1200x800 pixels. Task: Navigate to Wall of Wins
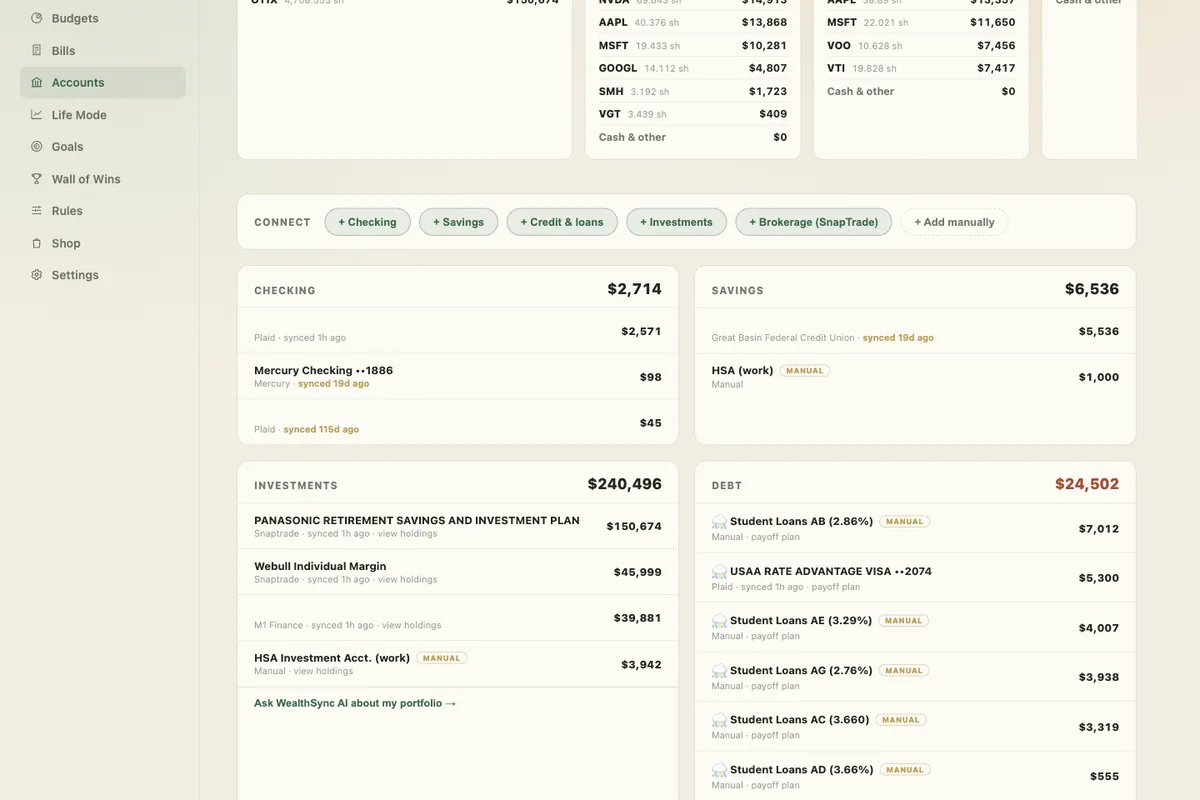coord(102,178)
